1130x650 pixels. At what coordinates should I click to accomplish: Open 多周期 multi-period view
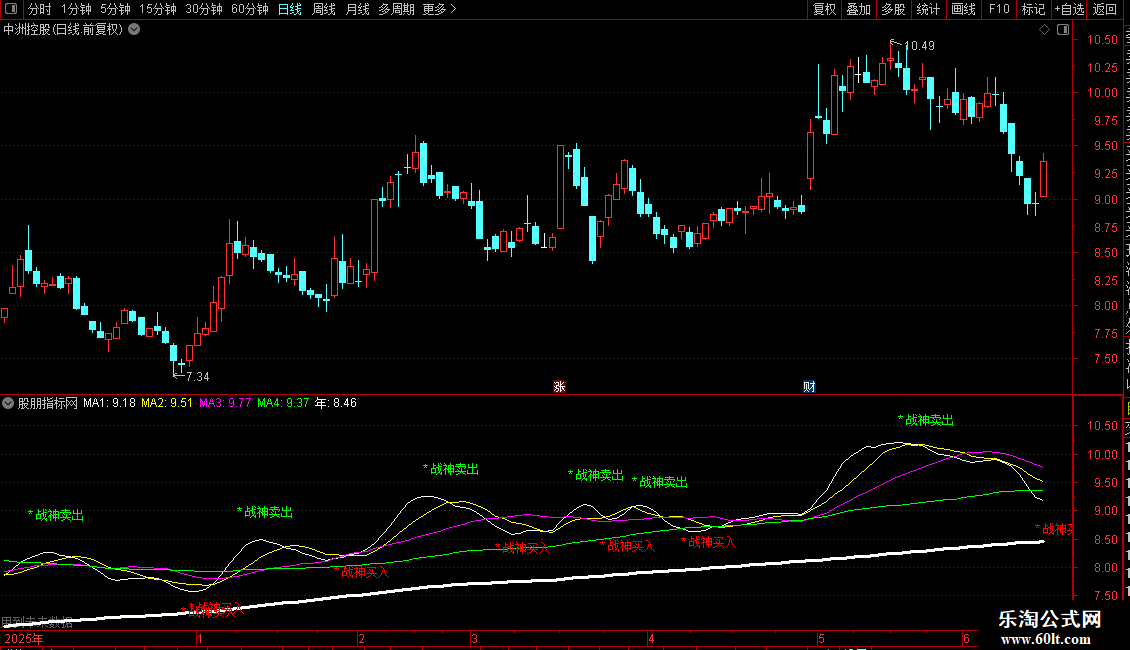[396, 9]
